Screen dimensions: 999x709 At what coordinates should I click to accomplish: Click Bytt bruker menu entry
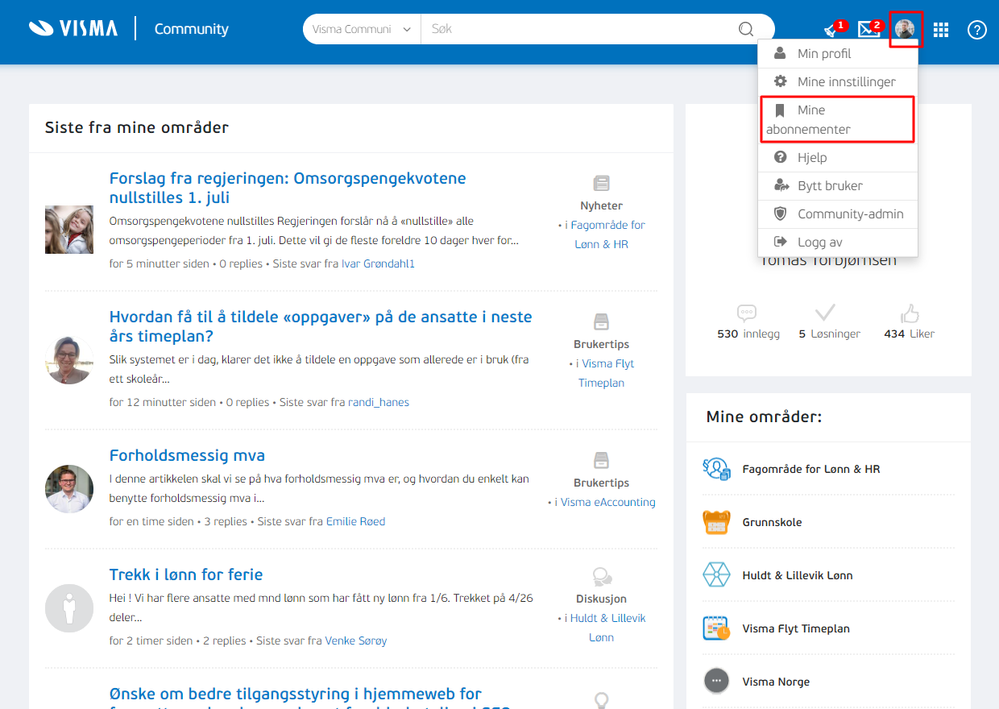(837, 185)
